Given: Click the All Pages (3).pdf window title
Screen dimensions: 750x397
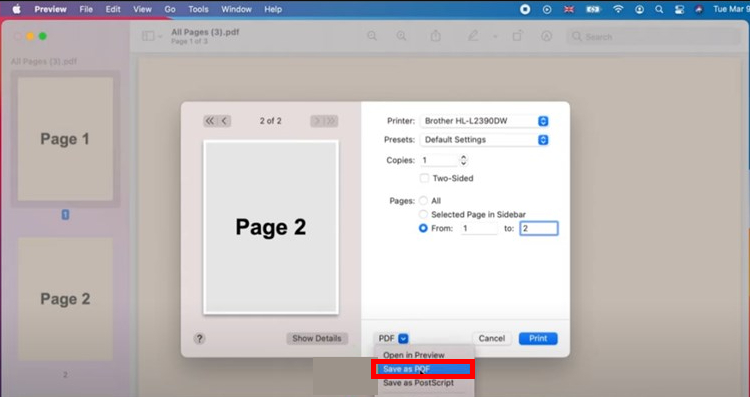Looking at the screenshot, I should (205, 32).
